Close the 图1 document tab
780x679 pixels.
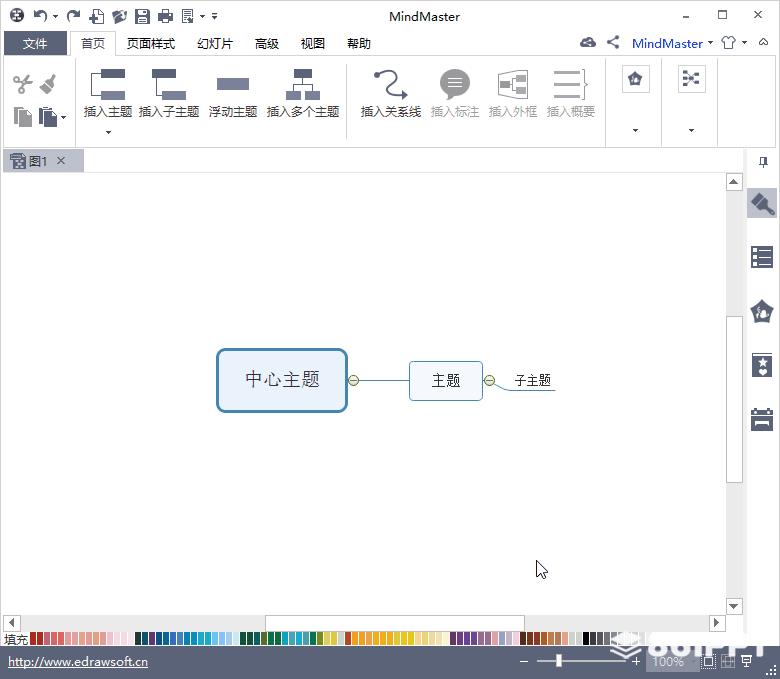pyautogui.click(x=61, y=160)
